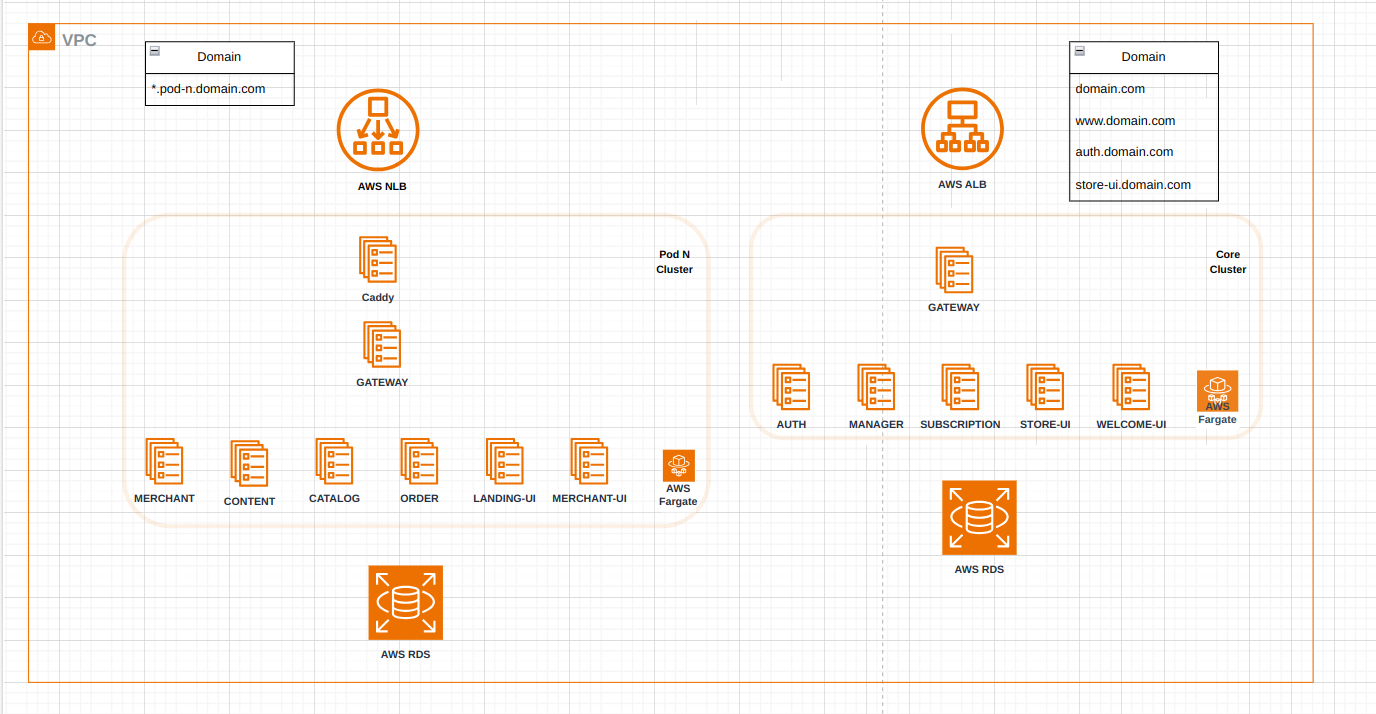Image resolution: width=1376 pixels, height=714 pixels.
Task: Select the WELCOME-UI service icon
Action: point(1131,387)
